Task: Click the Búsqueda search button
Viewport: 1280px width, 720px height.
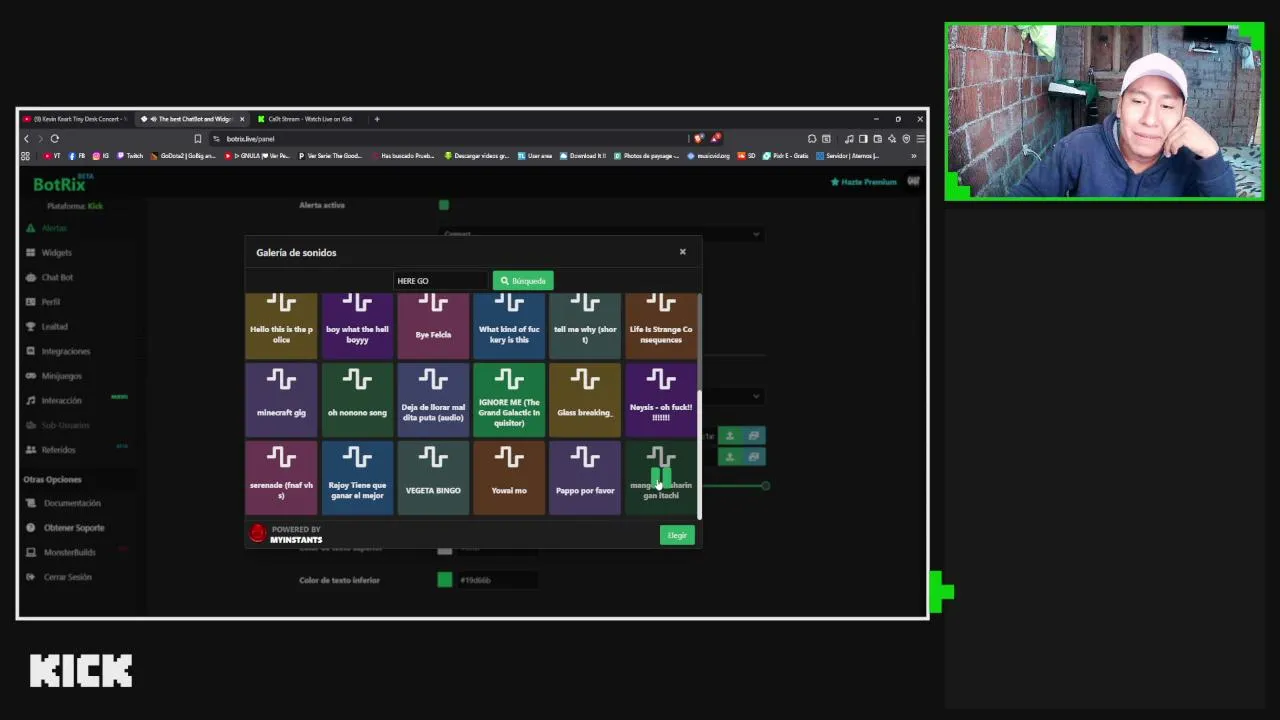Action: click(x=523, y=281)
